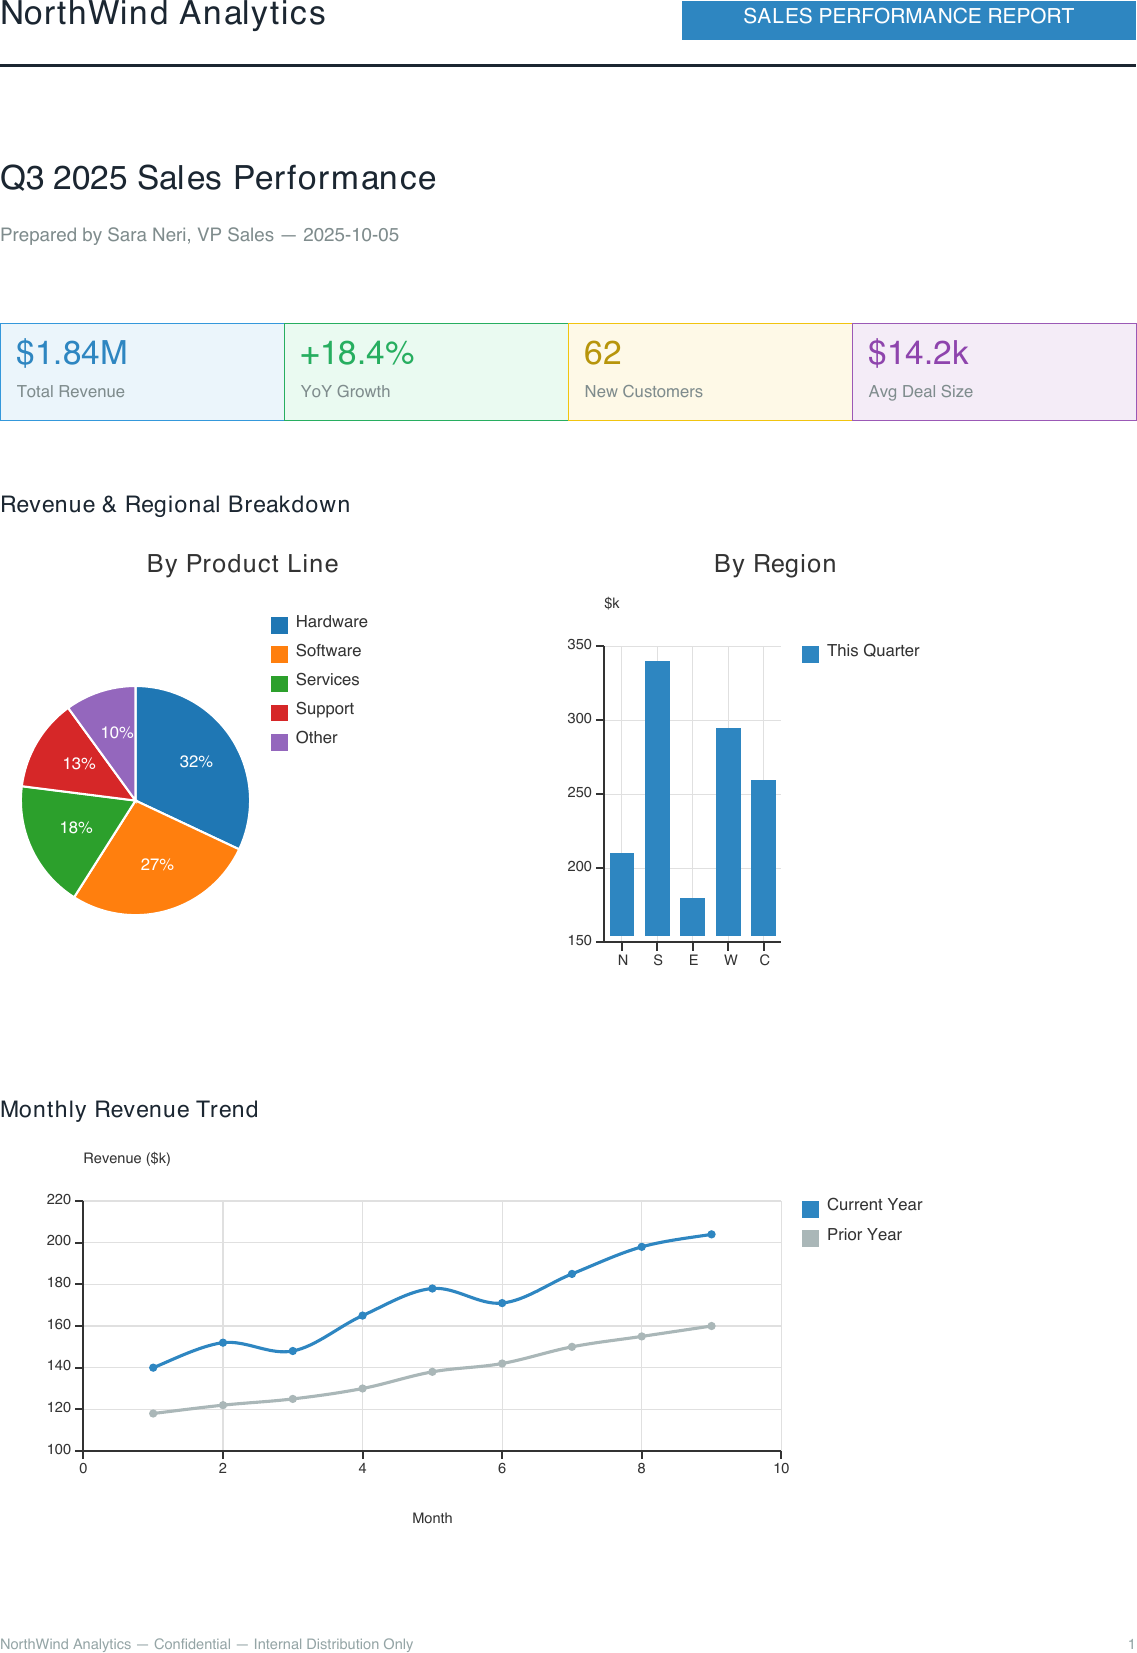Screen dimensions: 1137x1653
Task: Click the Current Year legend label
Action: point(875,1205)
